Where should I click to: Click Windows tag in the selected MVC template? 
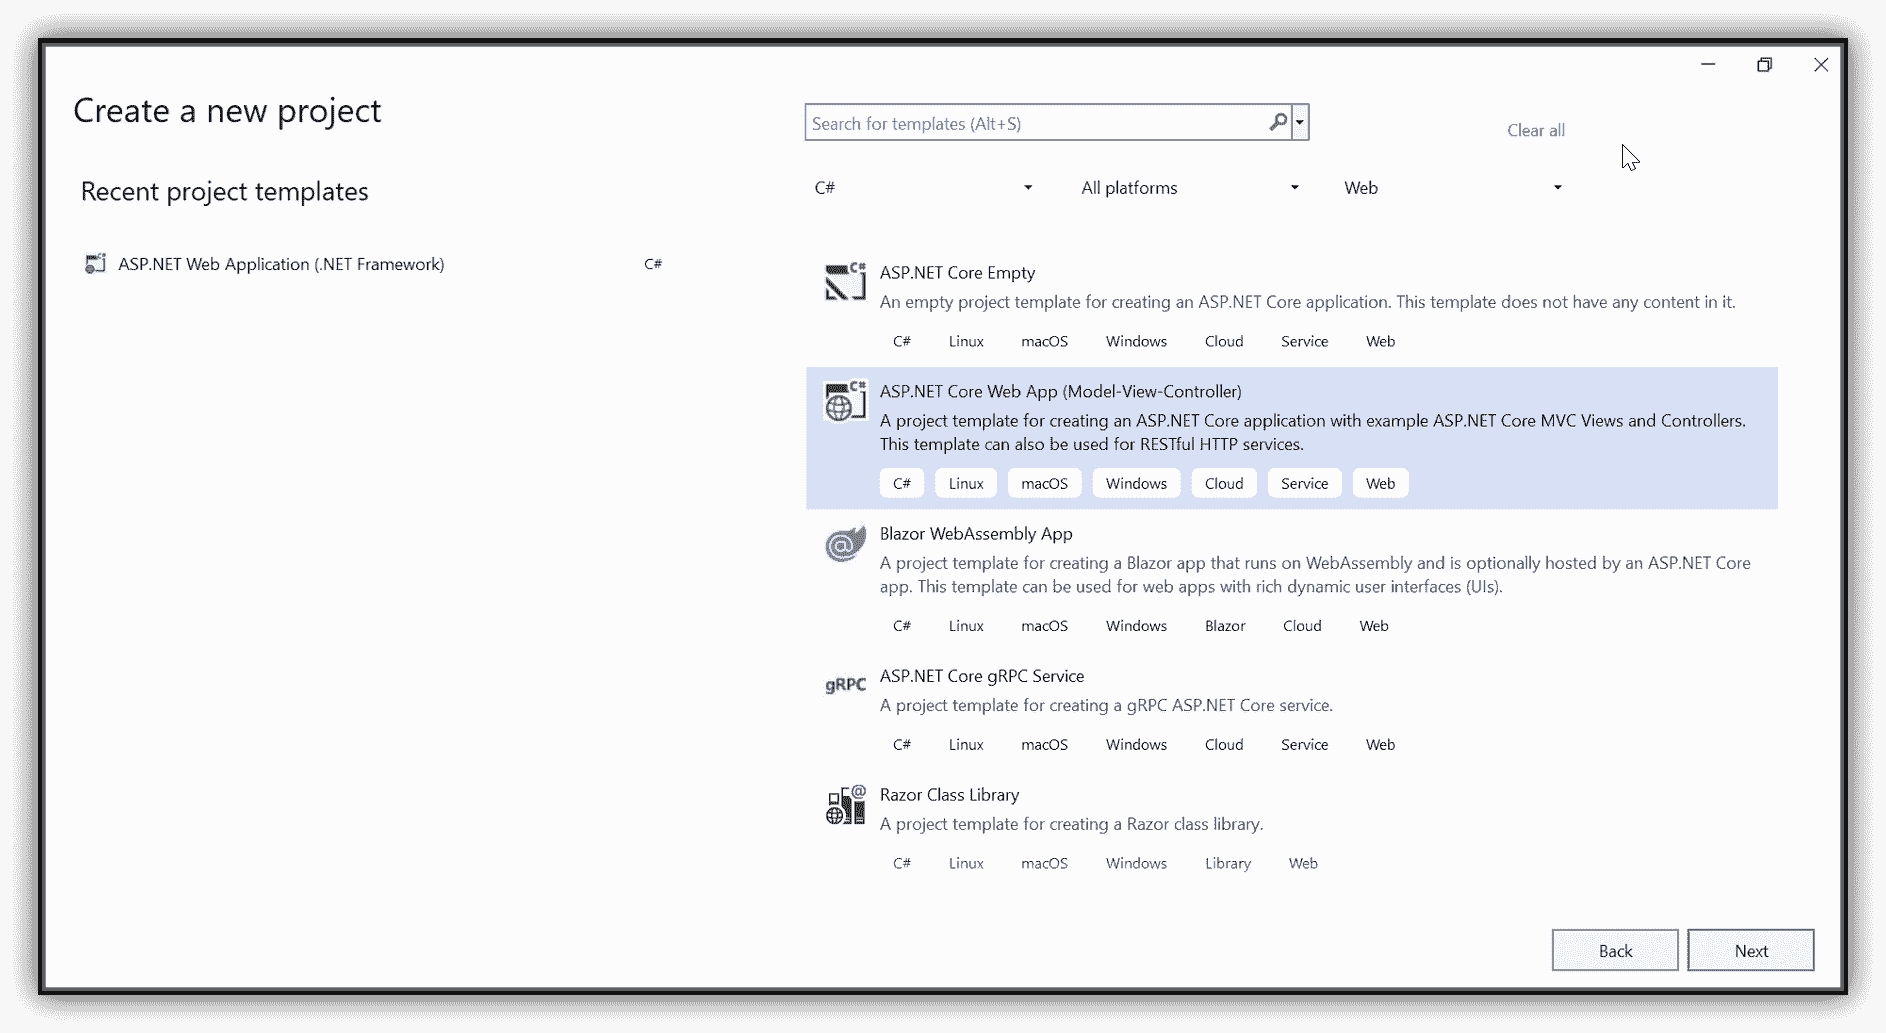coord(1136,483)
